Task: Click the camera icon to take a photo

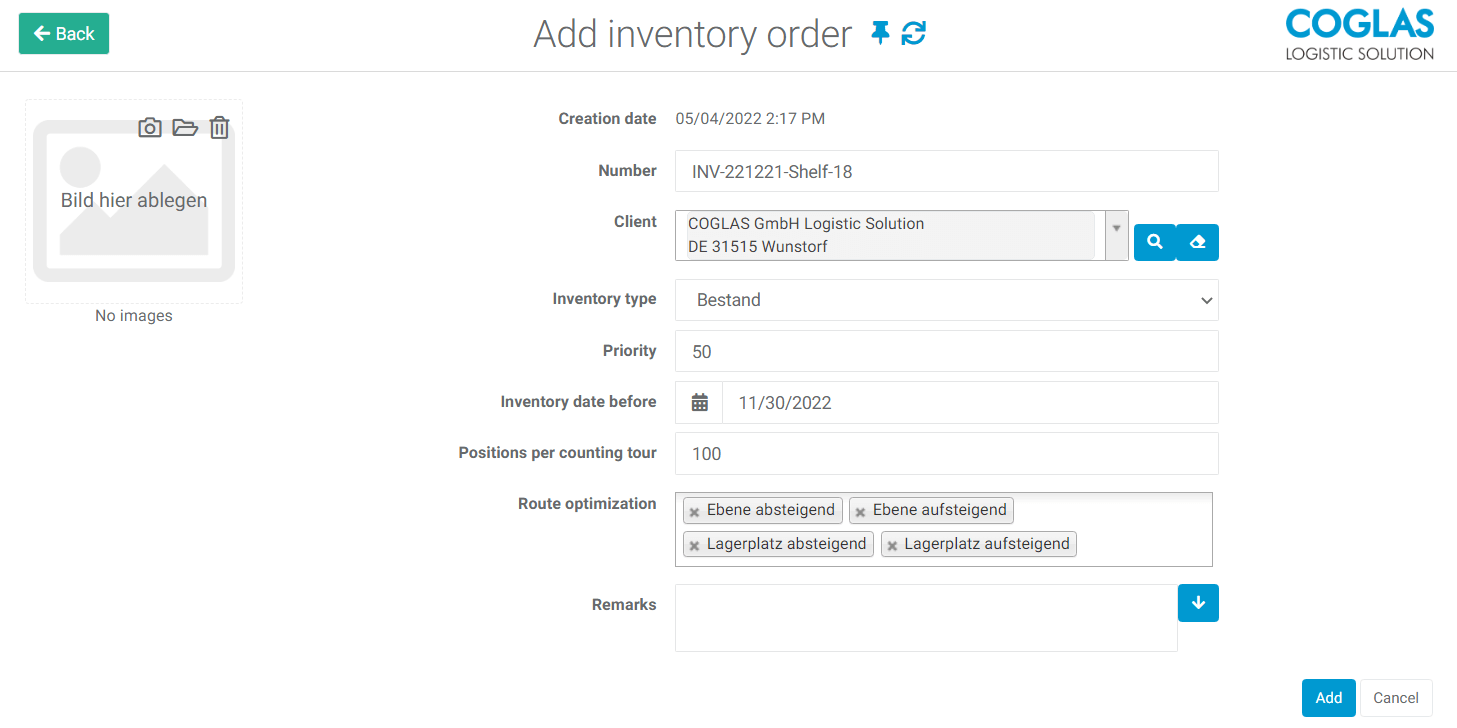Action: [150, 128]
